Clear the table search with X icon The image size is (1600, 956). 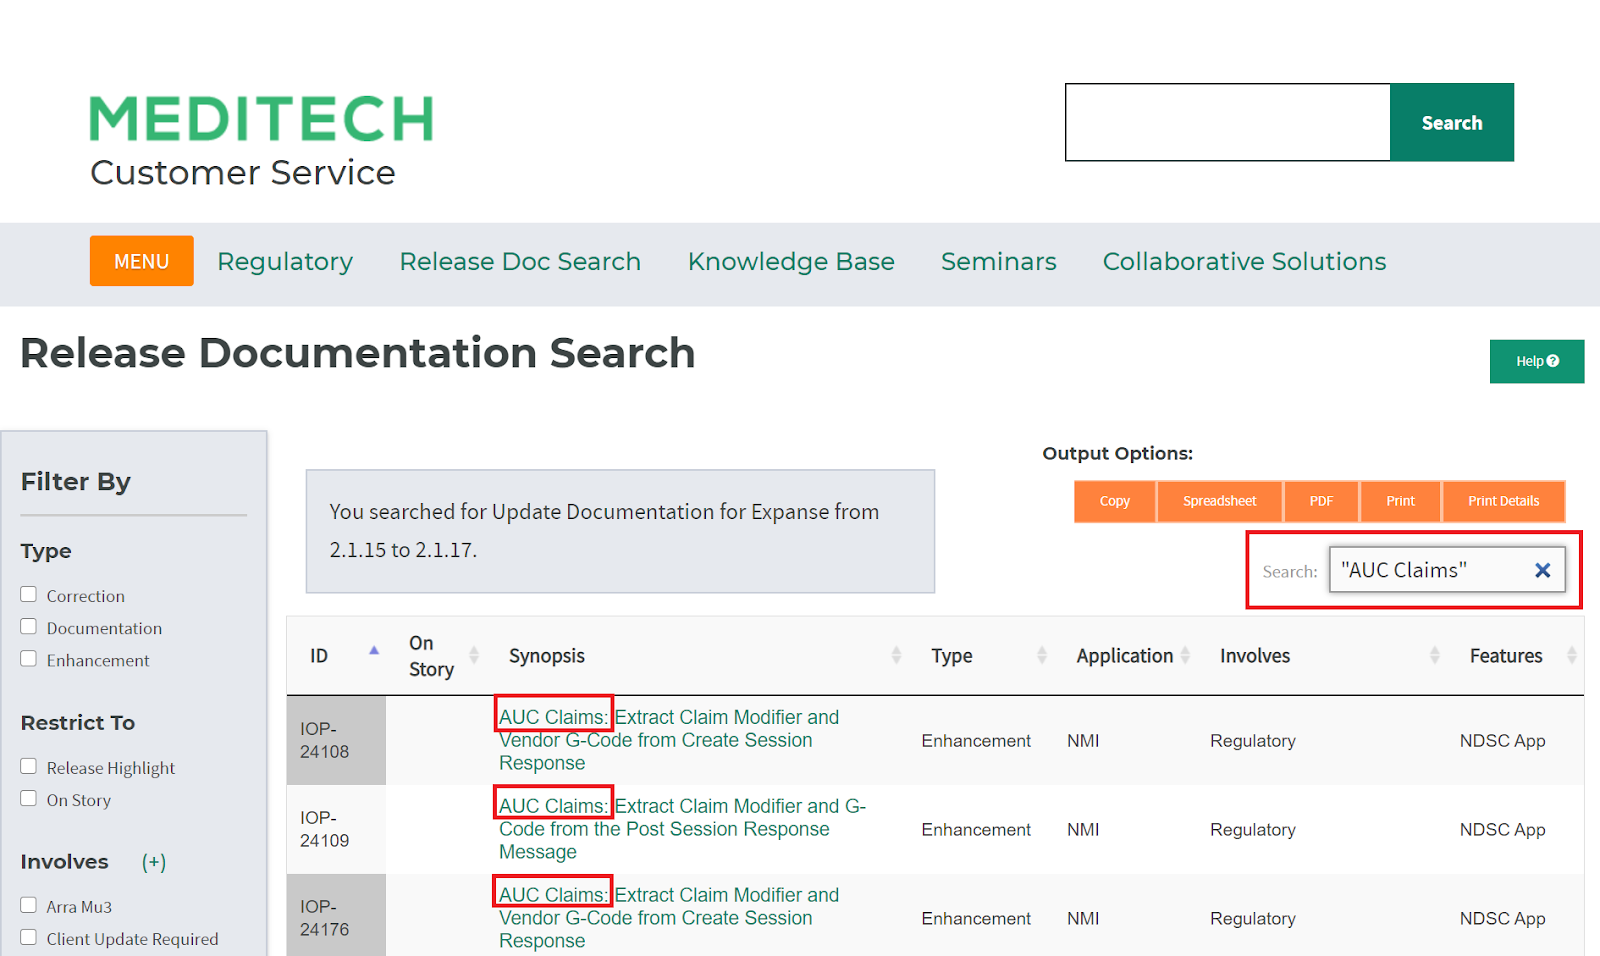pyautogui.click(x=1542, y=570)
